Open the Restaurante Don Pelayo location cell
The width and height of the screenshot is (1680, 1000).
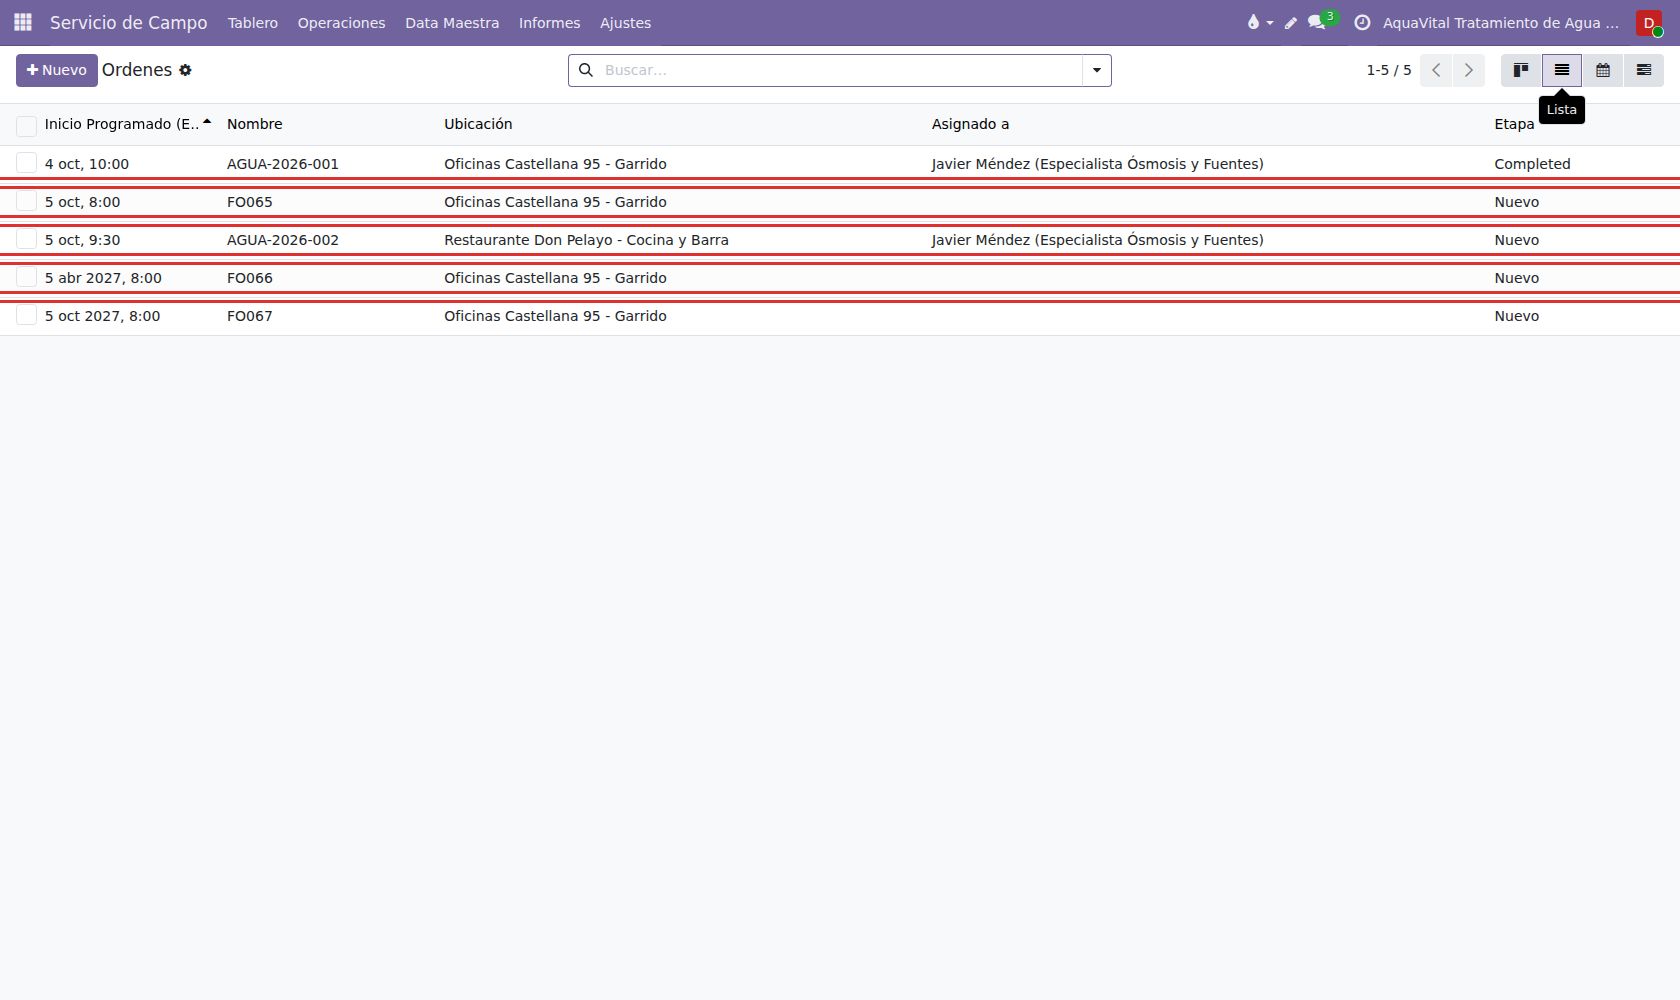pos(586,240)
